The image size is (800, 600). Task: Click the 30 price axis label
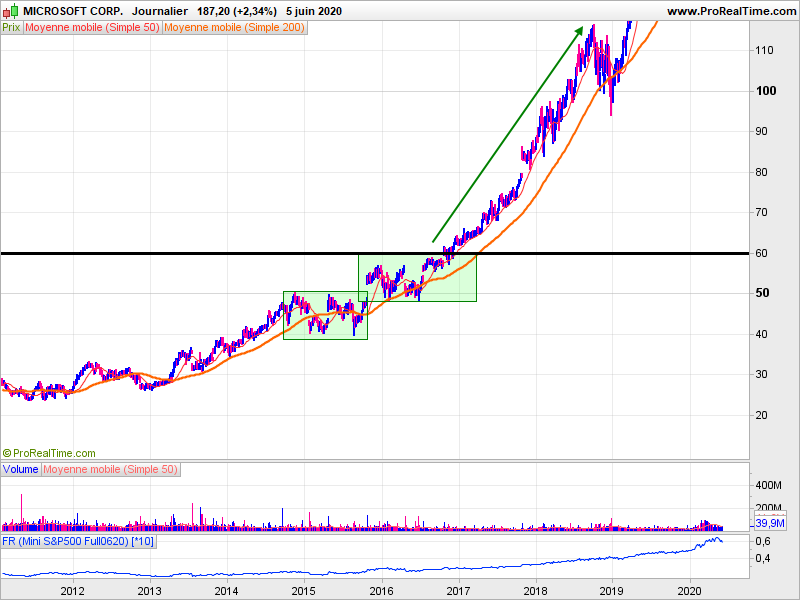tap(761, 374)
